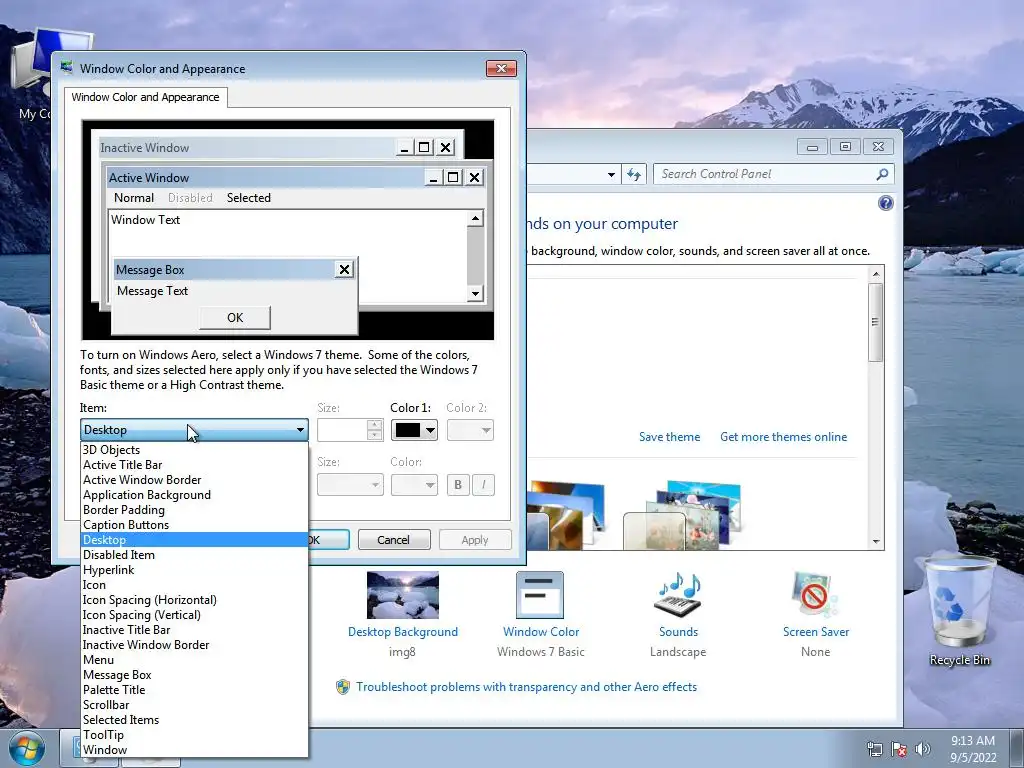This screenshot has height=768, width=1024.
Task: Open Get more themes online link
Action: click(783, 437)
